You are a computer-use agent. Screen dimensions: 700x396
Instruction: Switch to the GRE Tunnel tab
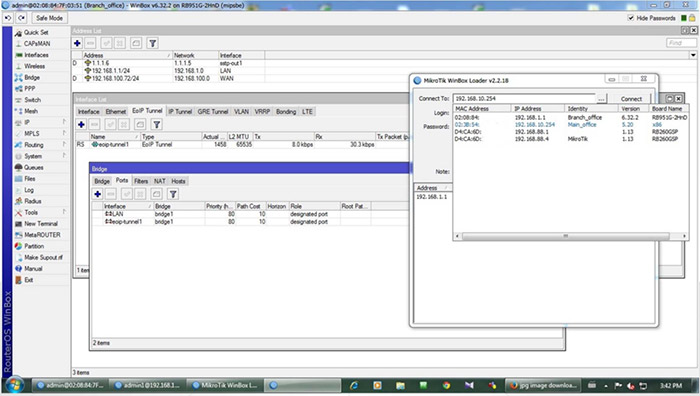pyautogui.click(x=213, y=112)
